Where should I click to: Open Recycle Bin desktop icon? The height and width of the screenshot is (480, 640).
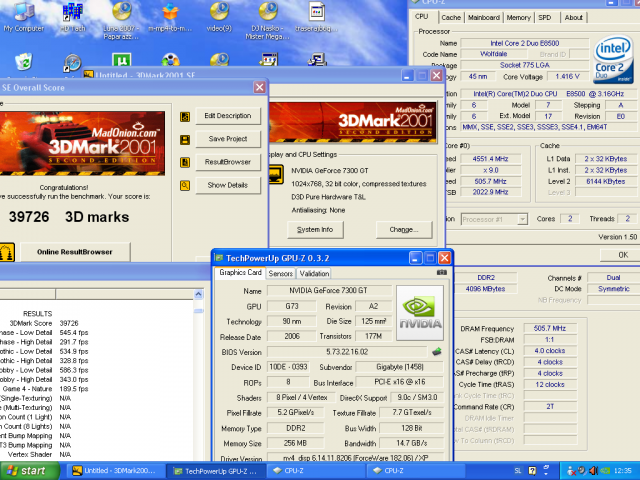(24, 62)
